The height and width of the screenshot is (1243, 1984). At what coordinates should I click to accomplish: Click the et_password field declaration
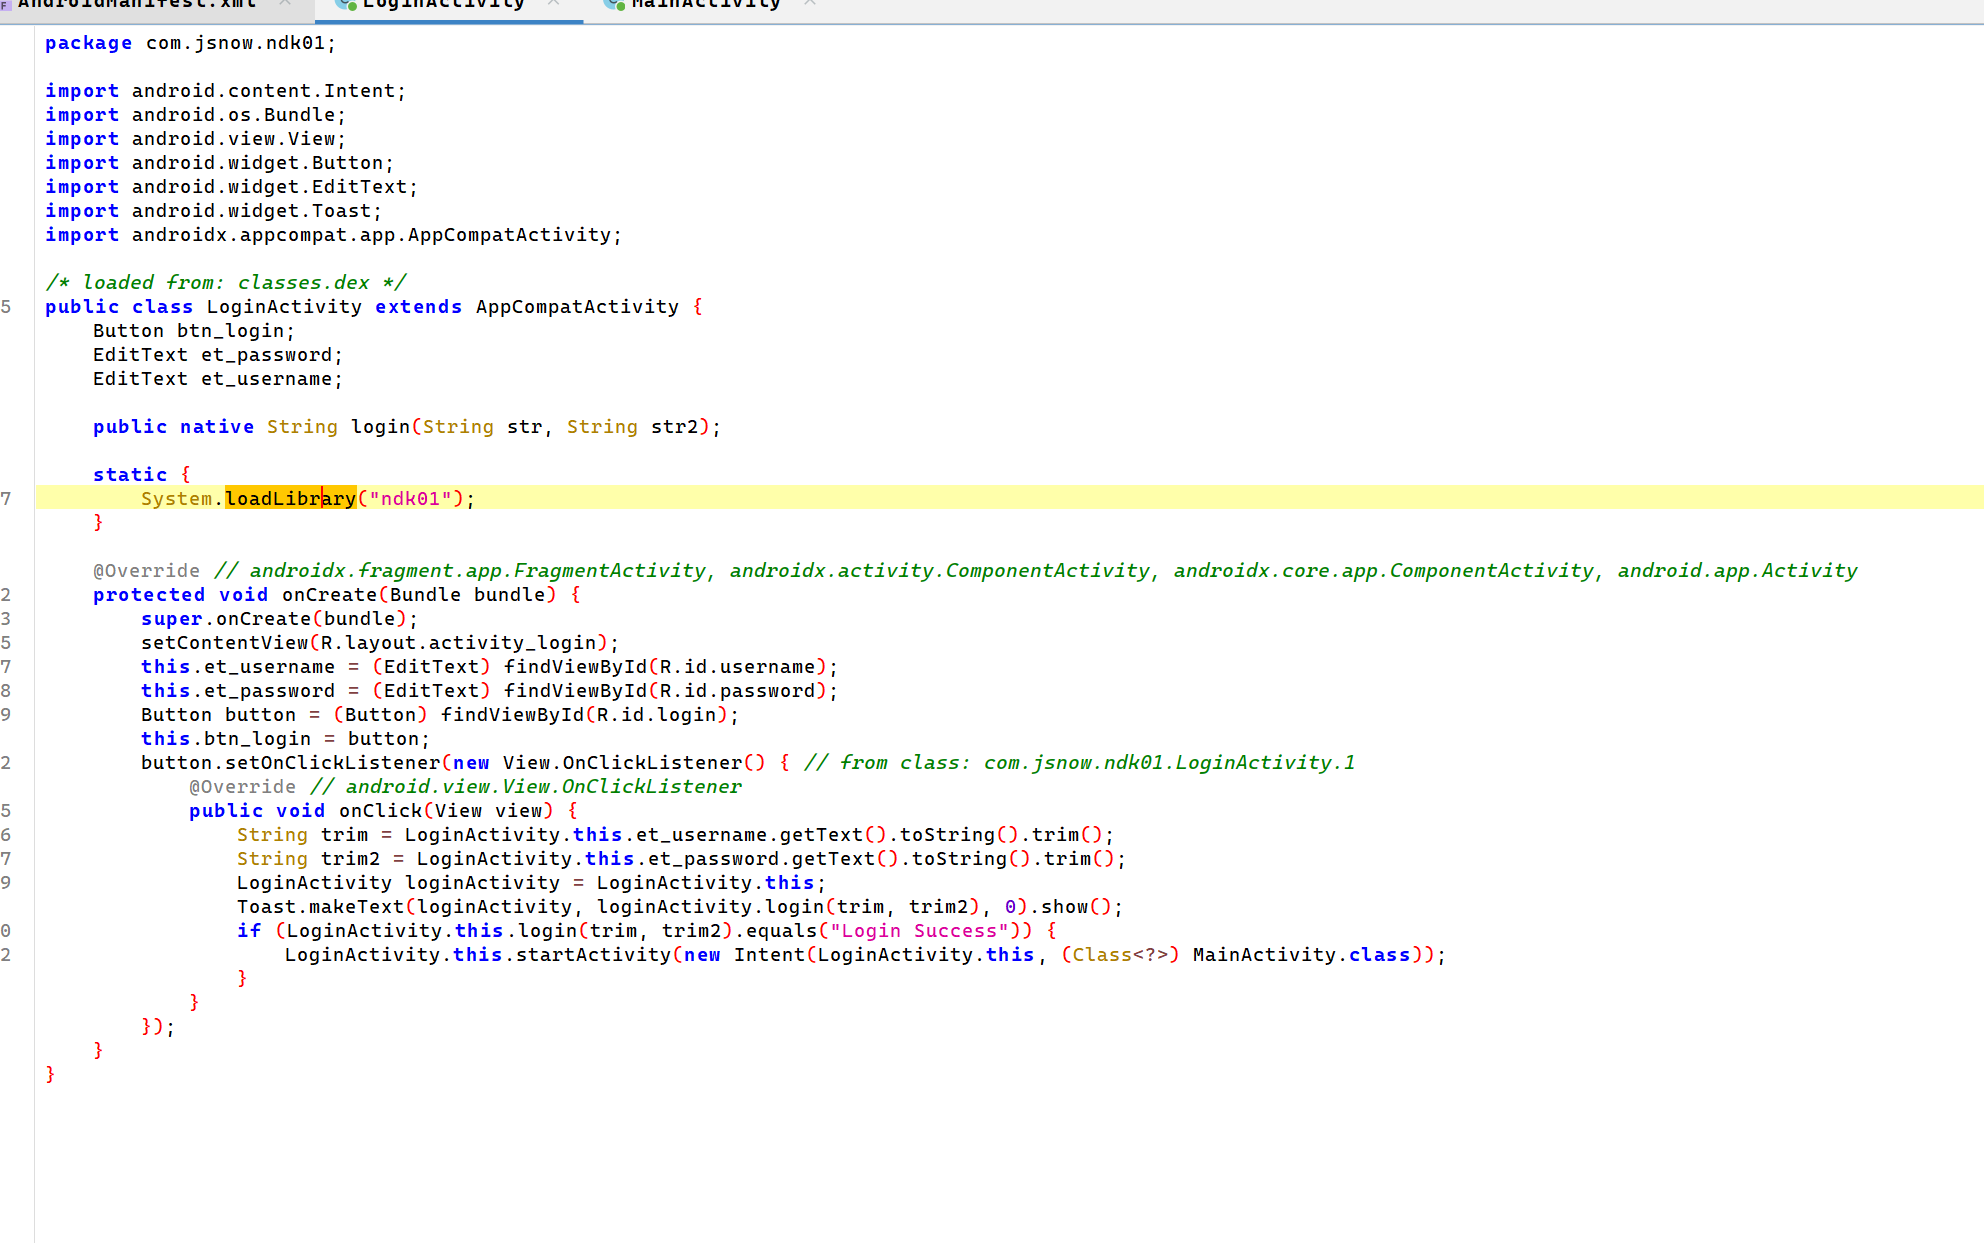tap(265, 354)
